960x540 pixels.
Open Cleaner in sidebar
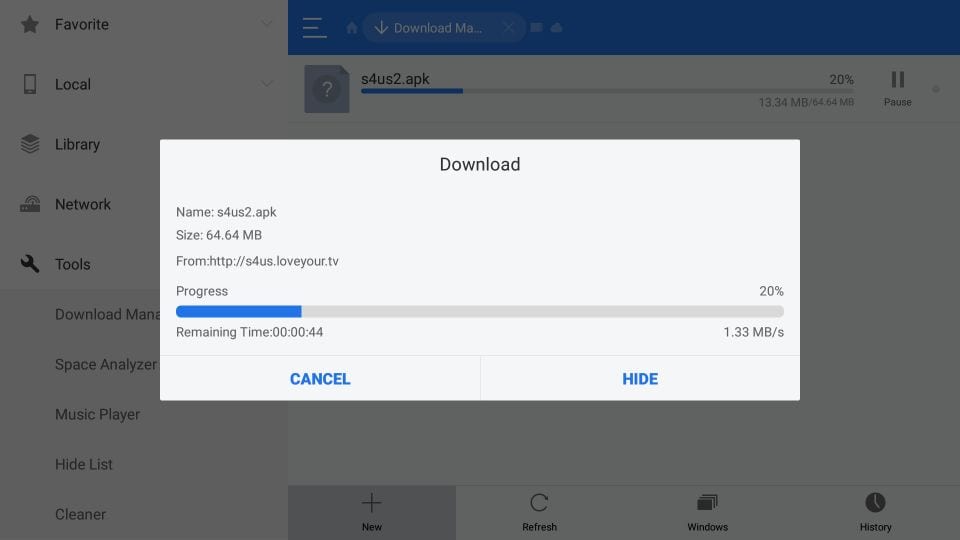click(x=80, y=514)
